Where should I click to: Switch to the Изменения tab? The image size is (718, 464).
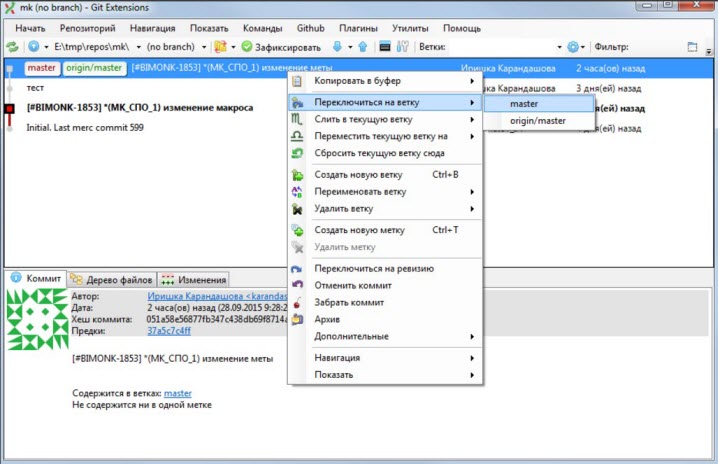(x=194, y=280)
